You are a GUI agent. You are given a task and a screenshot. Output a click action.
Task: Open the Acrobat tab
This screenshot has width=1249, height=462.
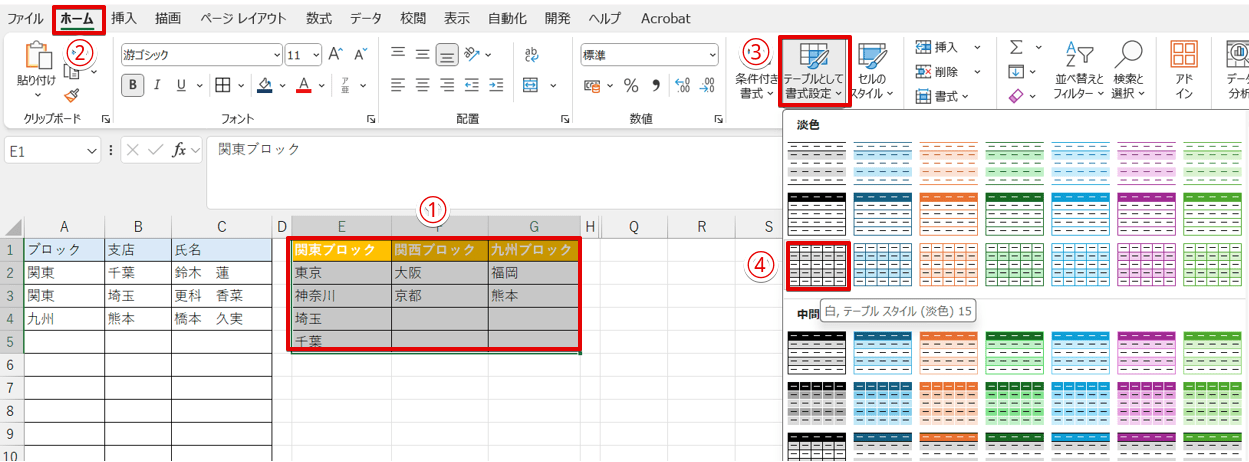click(x=665, y=18)
